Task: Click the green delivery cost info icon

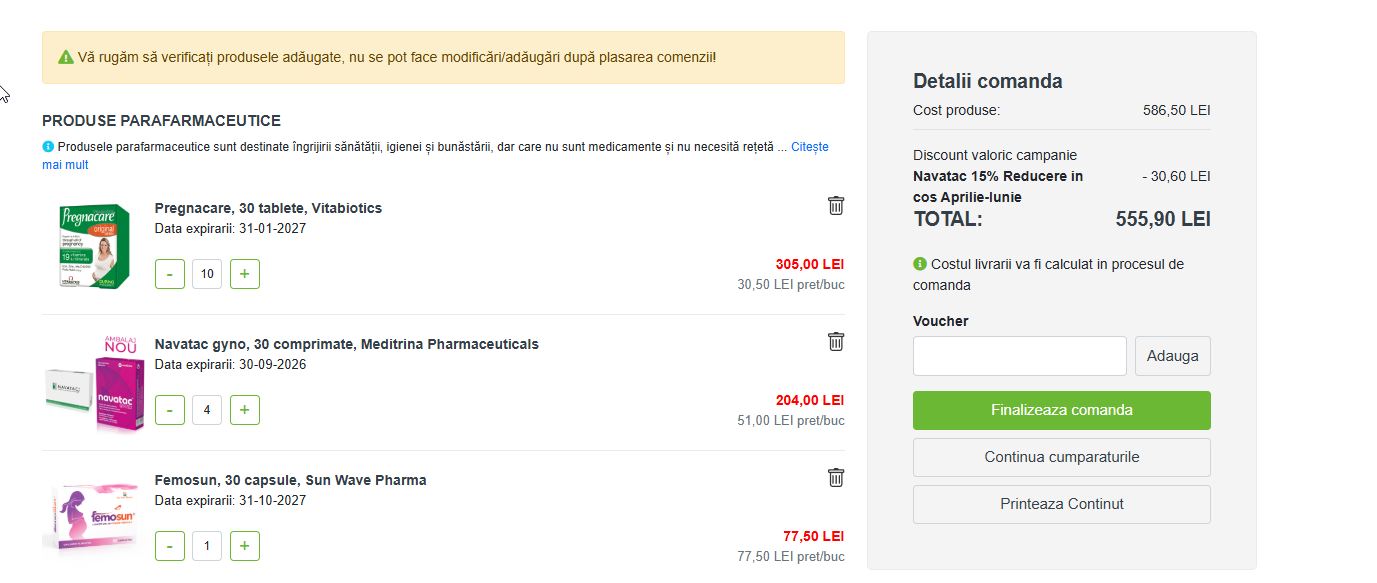Action: click(x=920, y=264)
